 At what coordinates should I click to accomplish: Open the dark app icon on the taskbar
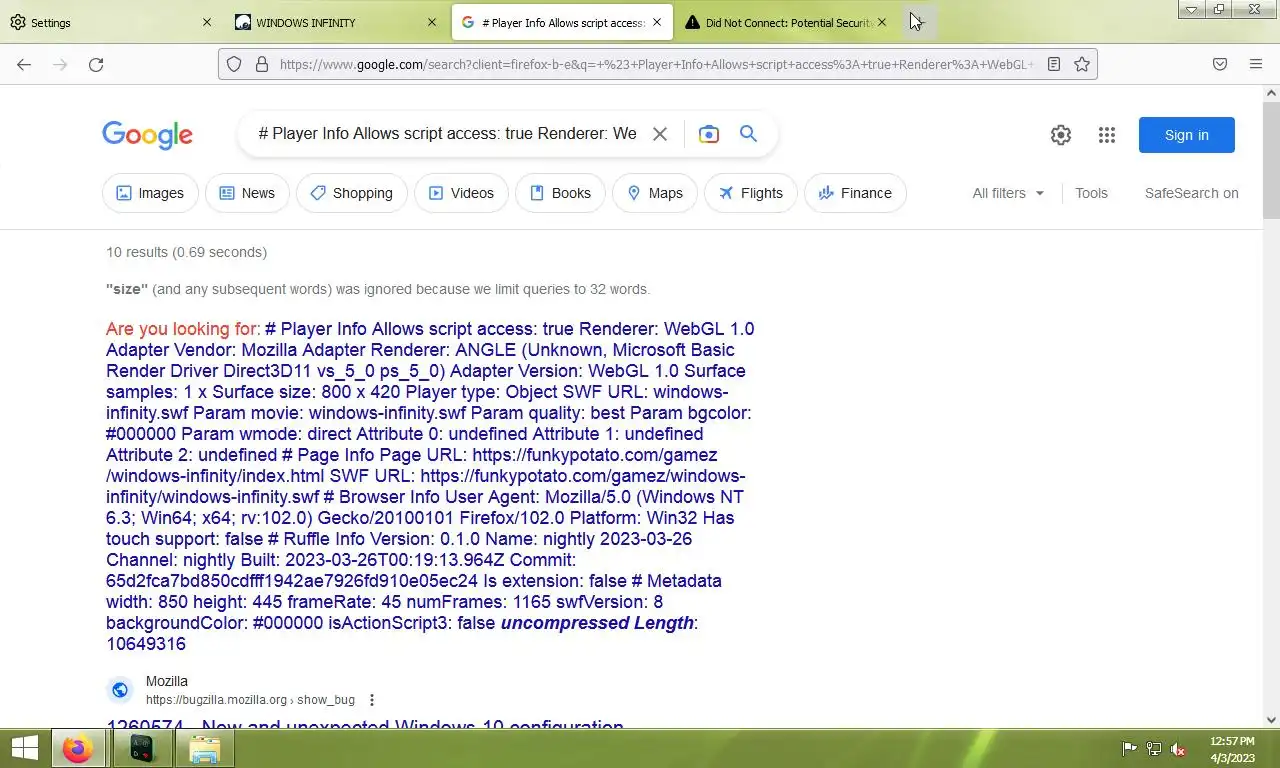tap(142, 749)
